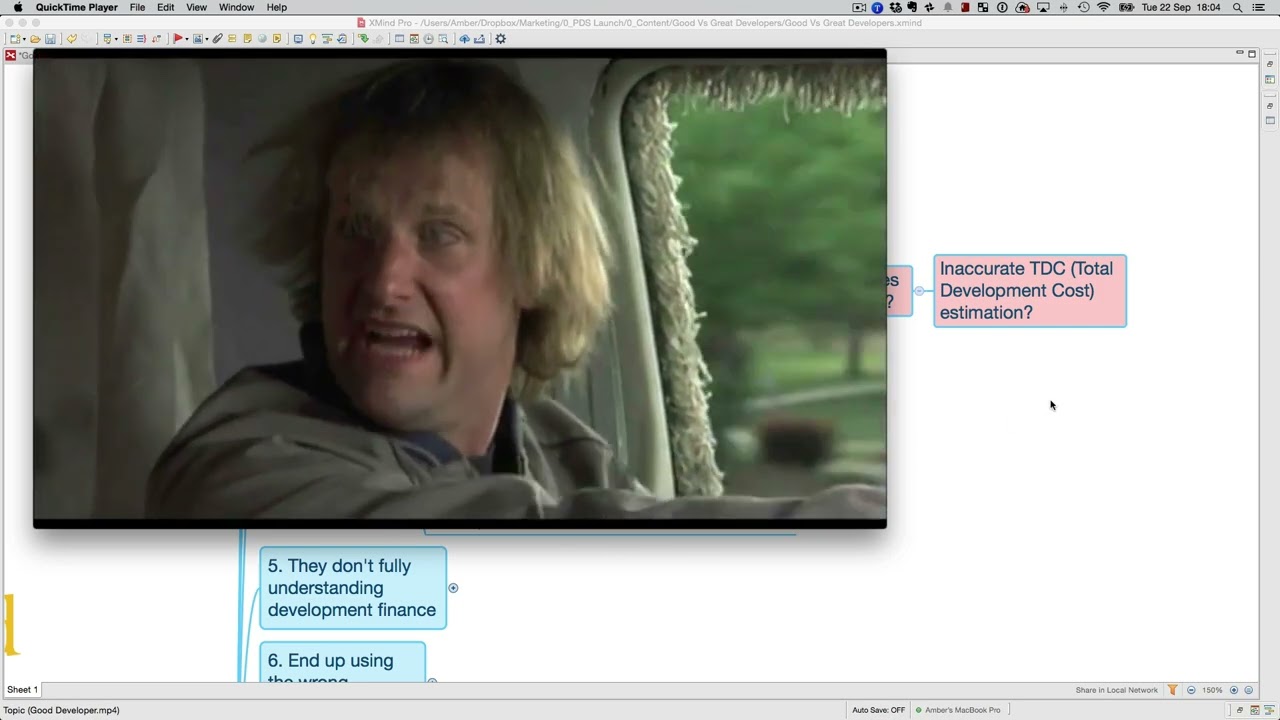
Task: Click the Search magnifier icon in XMind toolbar
Action: [x=443, y=39]
